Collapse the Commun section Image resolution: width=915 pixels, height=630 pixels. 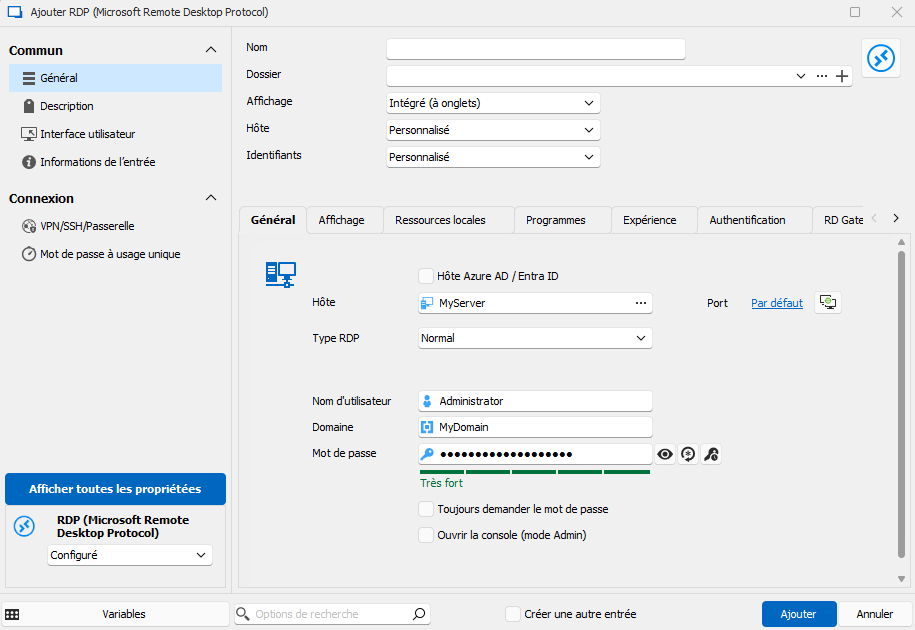[211, 50]
